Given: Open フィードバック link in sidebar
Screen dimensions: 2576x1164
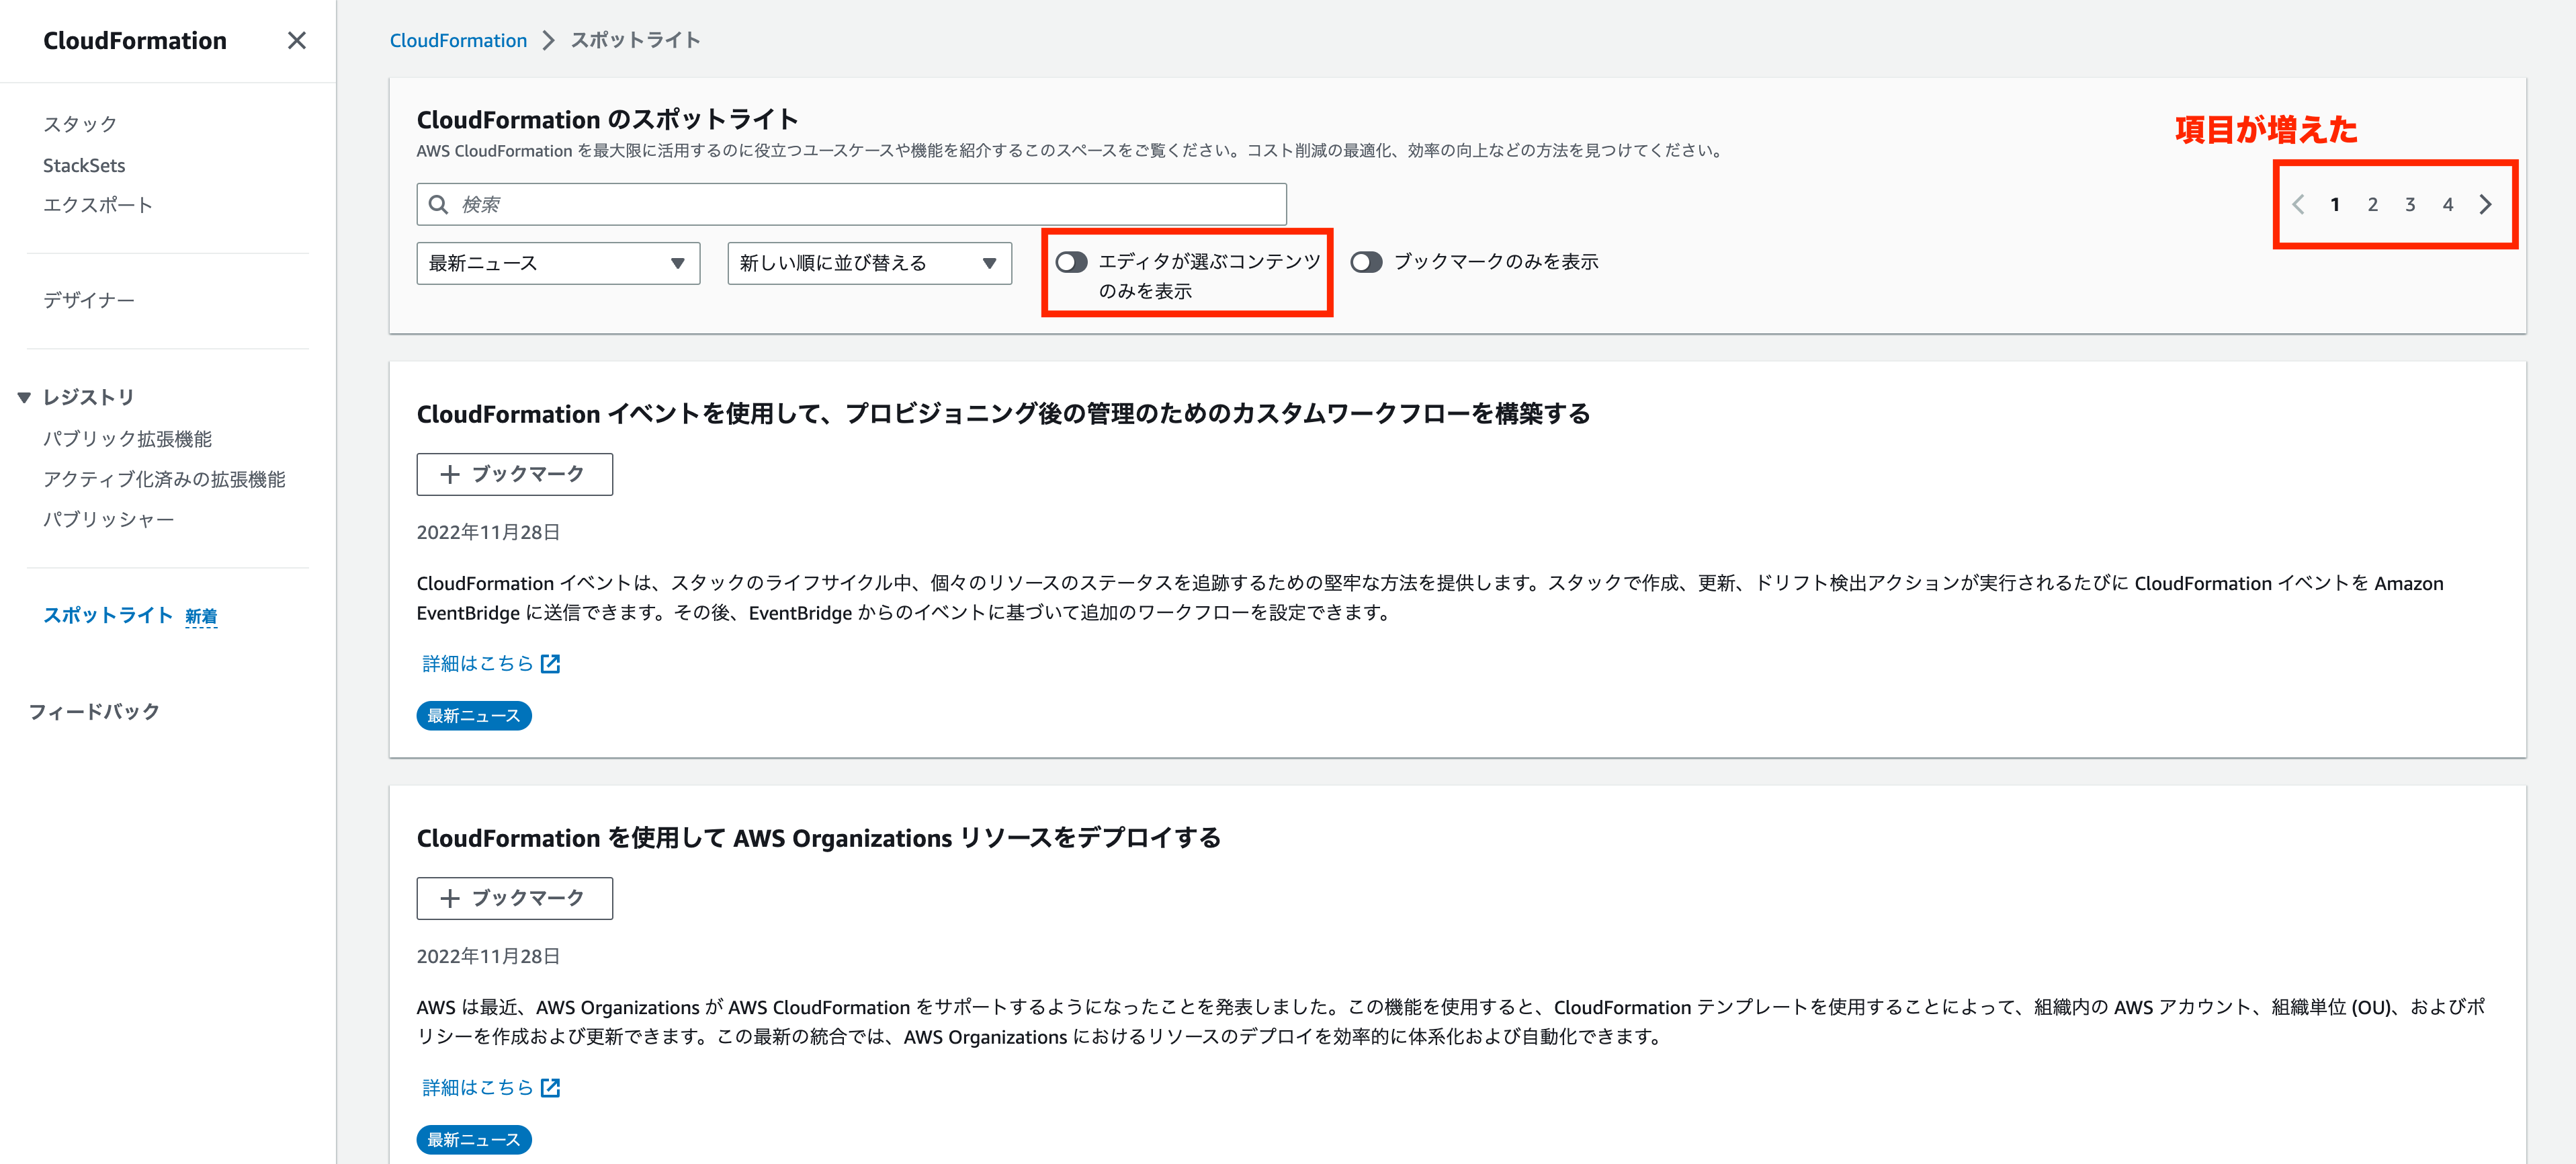Looking at the screenshot, I should point(94,711).
